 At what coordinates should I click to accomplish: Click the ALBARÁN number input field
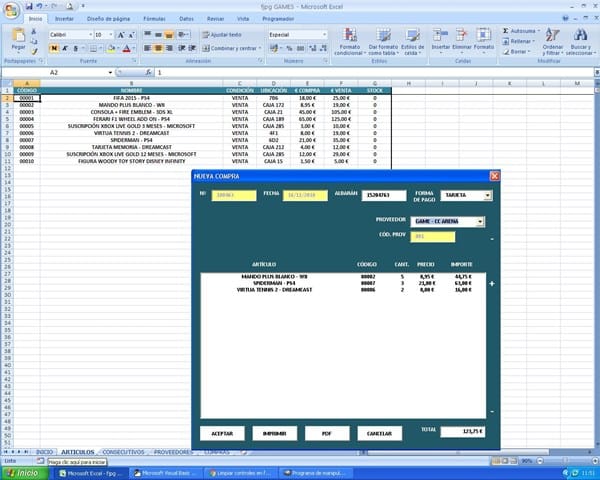coord(384,196)
